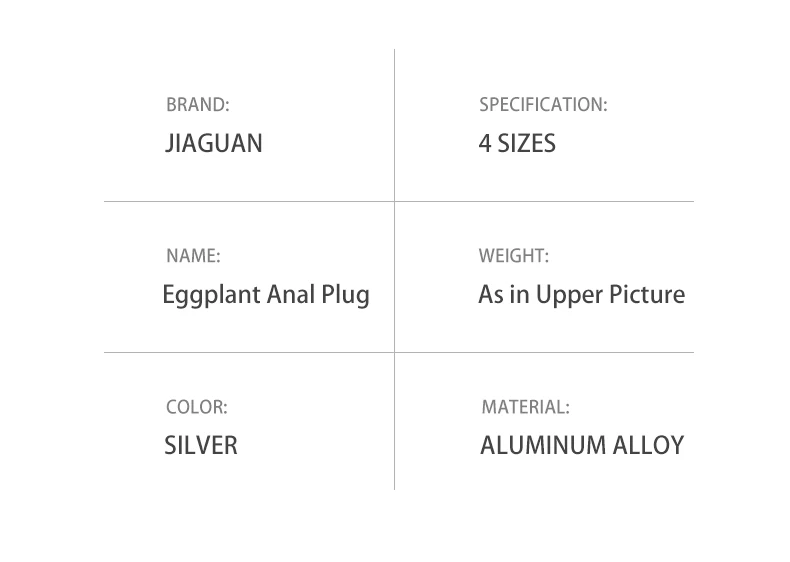This screenshot has height=562, width=790.
Task: Click the BRAND: label
Action: 198,105
